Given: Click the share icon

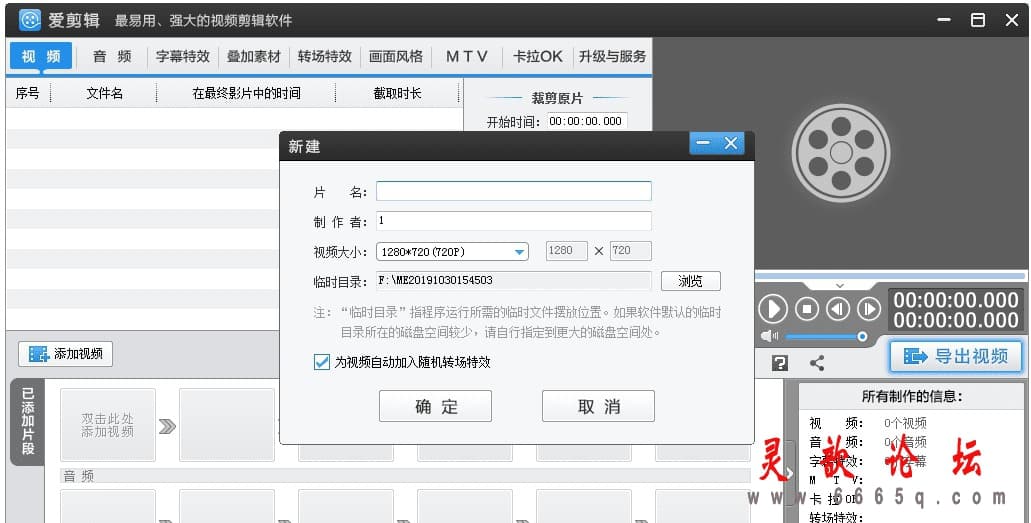Looking at the screenshot, I should (x=817, y=363).
